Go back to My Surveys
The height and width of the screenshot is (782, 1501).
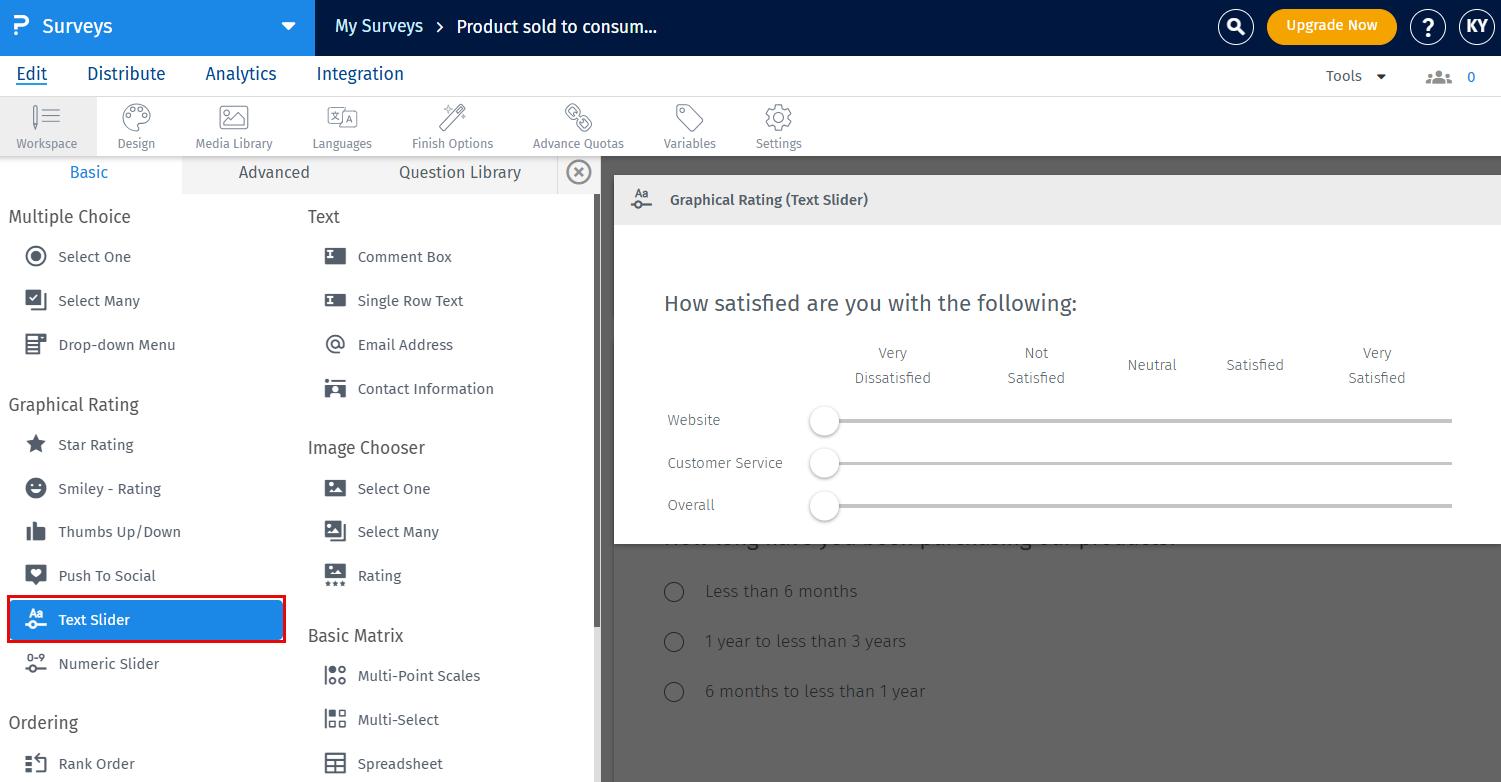[x=379, y=27]
